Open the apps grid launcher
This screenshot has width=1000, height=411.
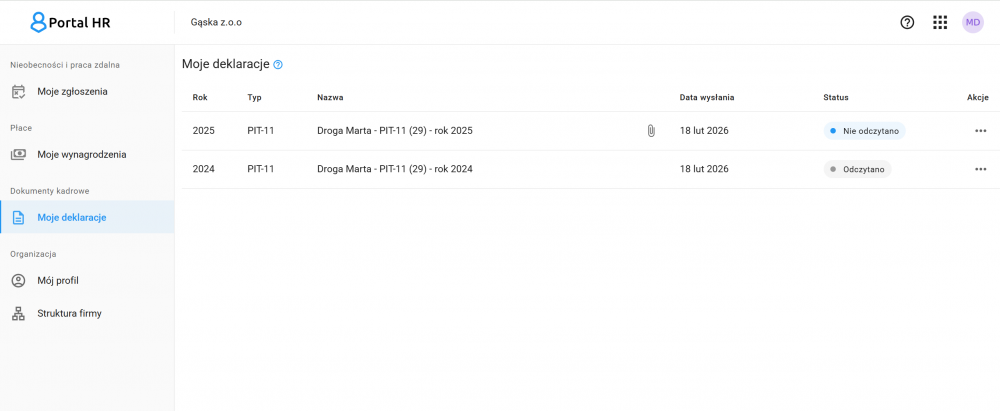[x=940, y=22]
